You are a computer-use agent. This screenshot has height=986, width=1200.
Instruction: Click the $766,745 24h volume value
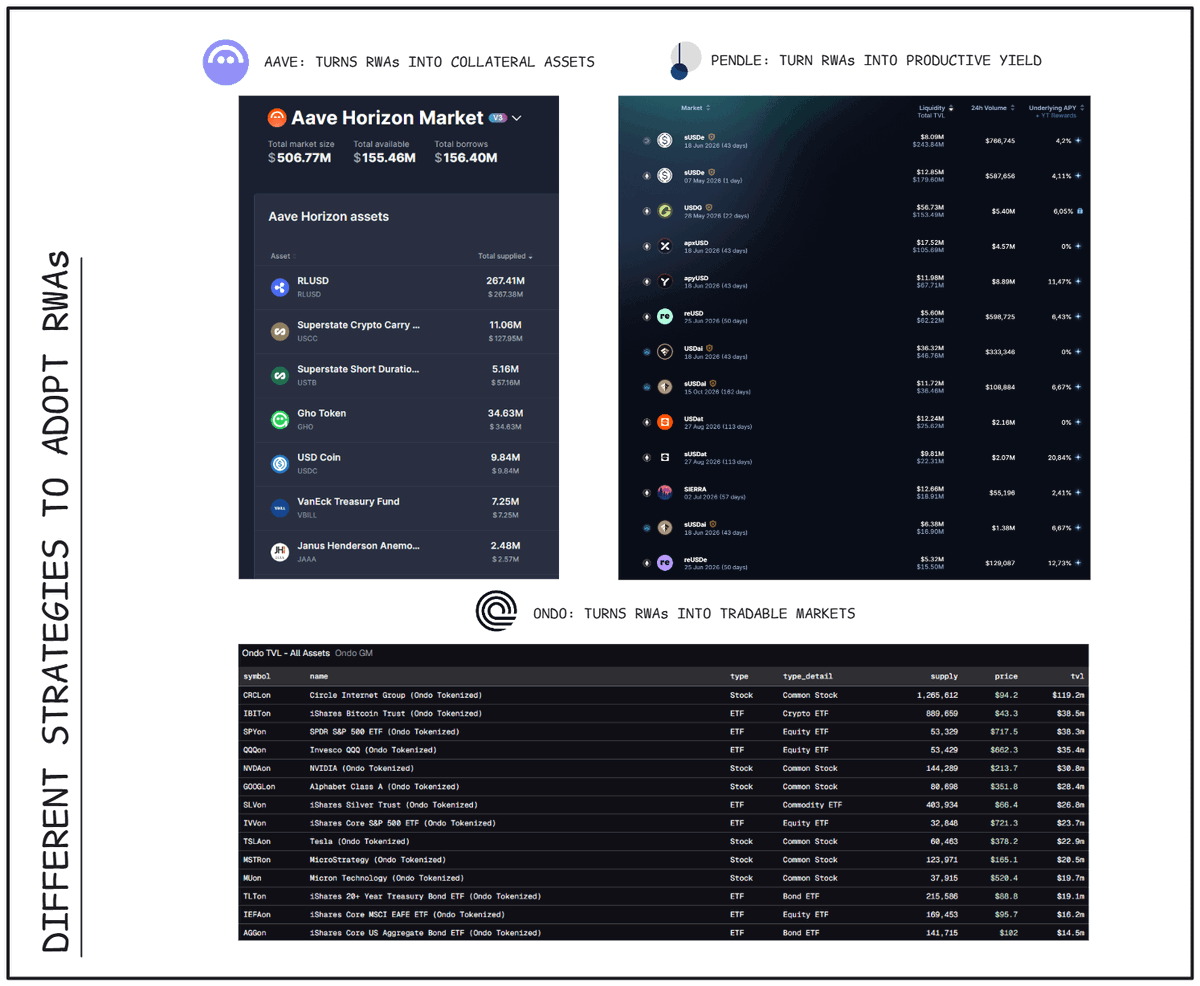[x=998, y=141]
